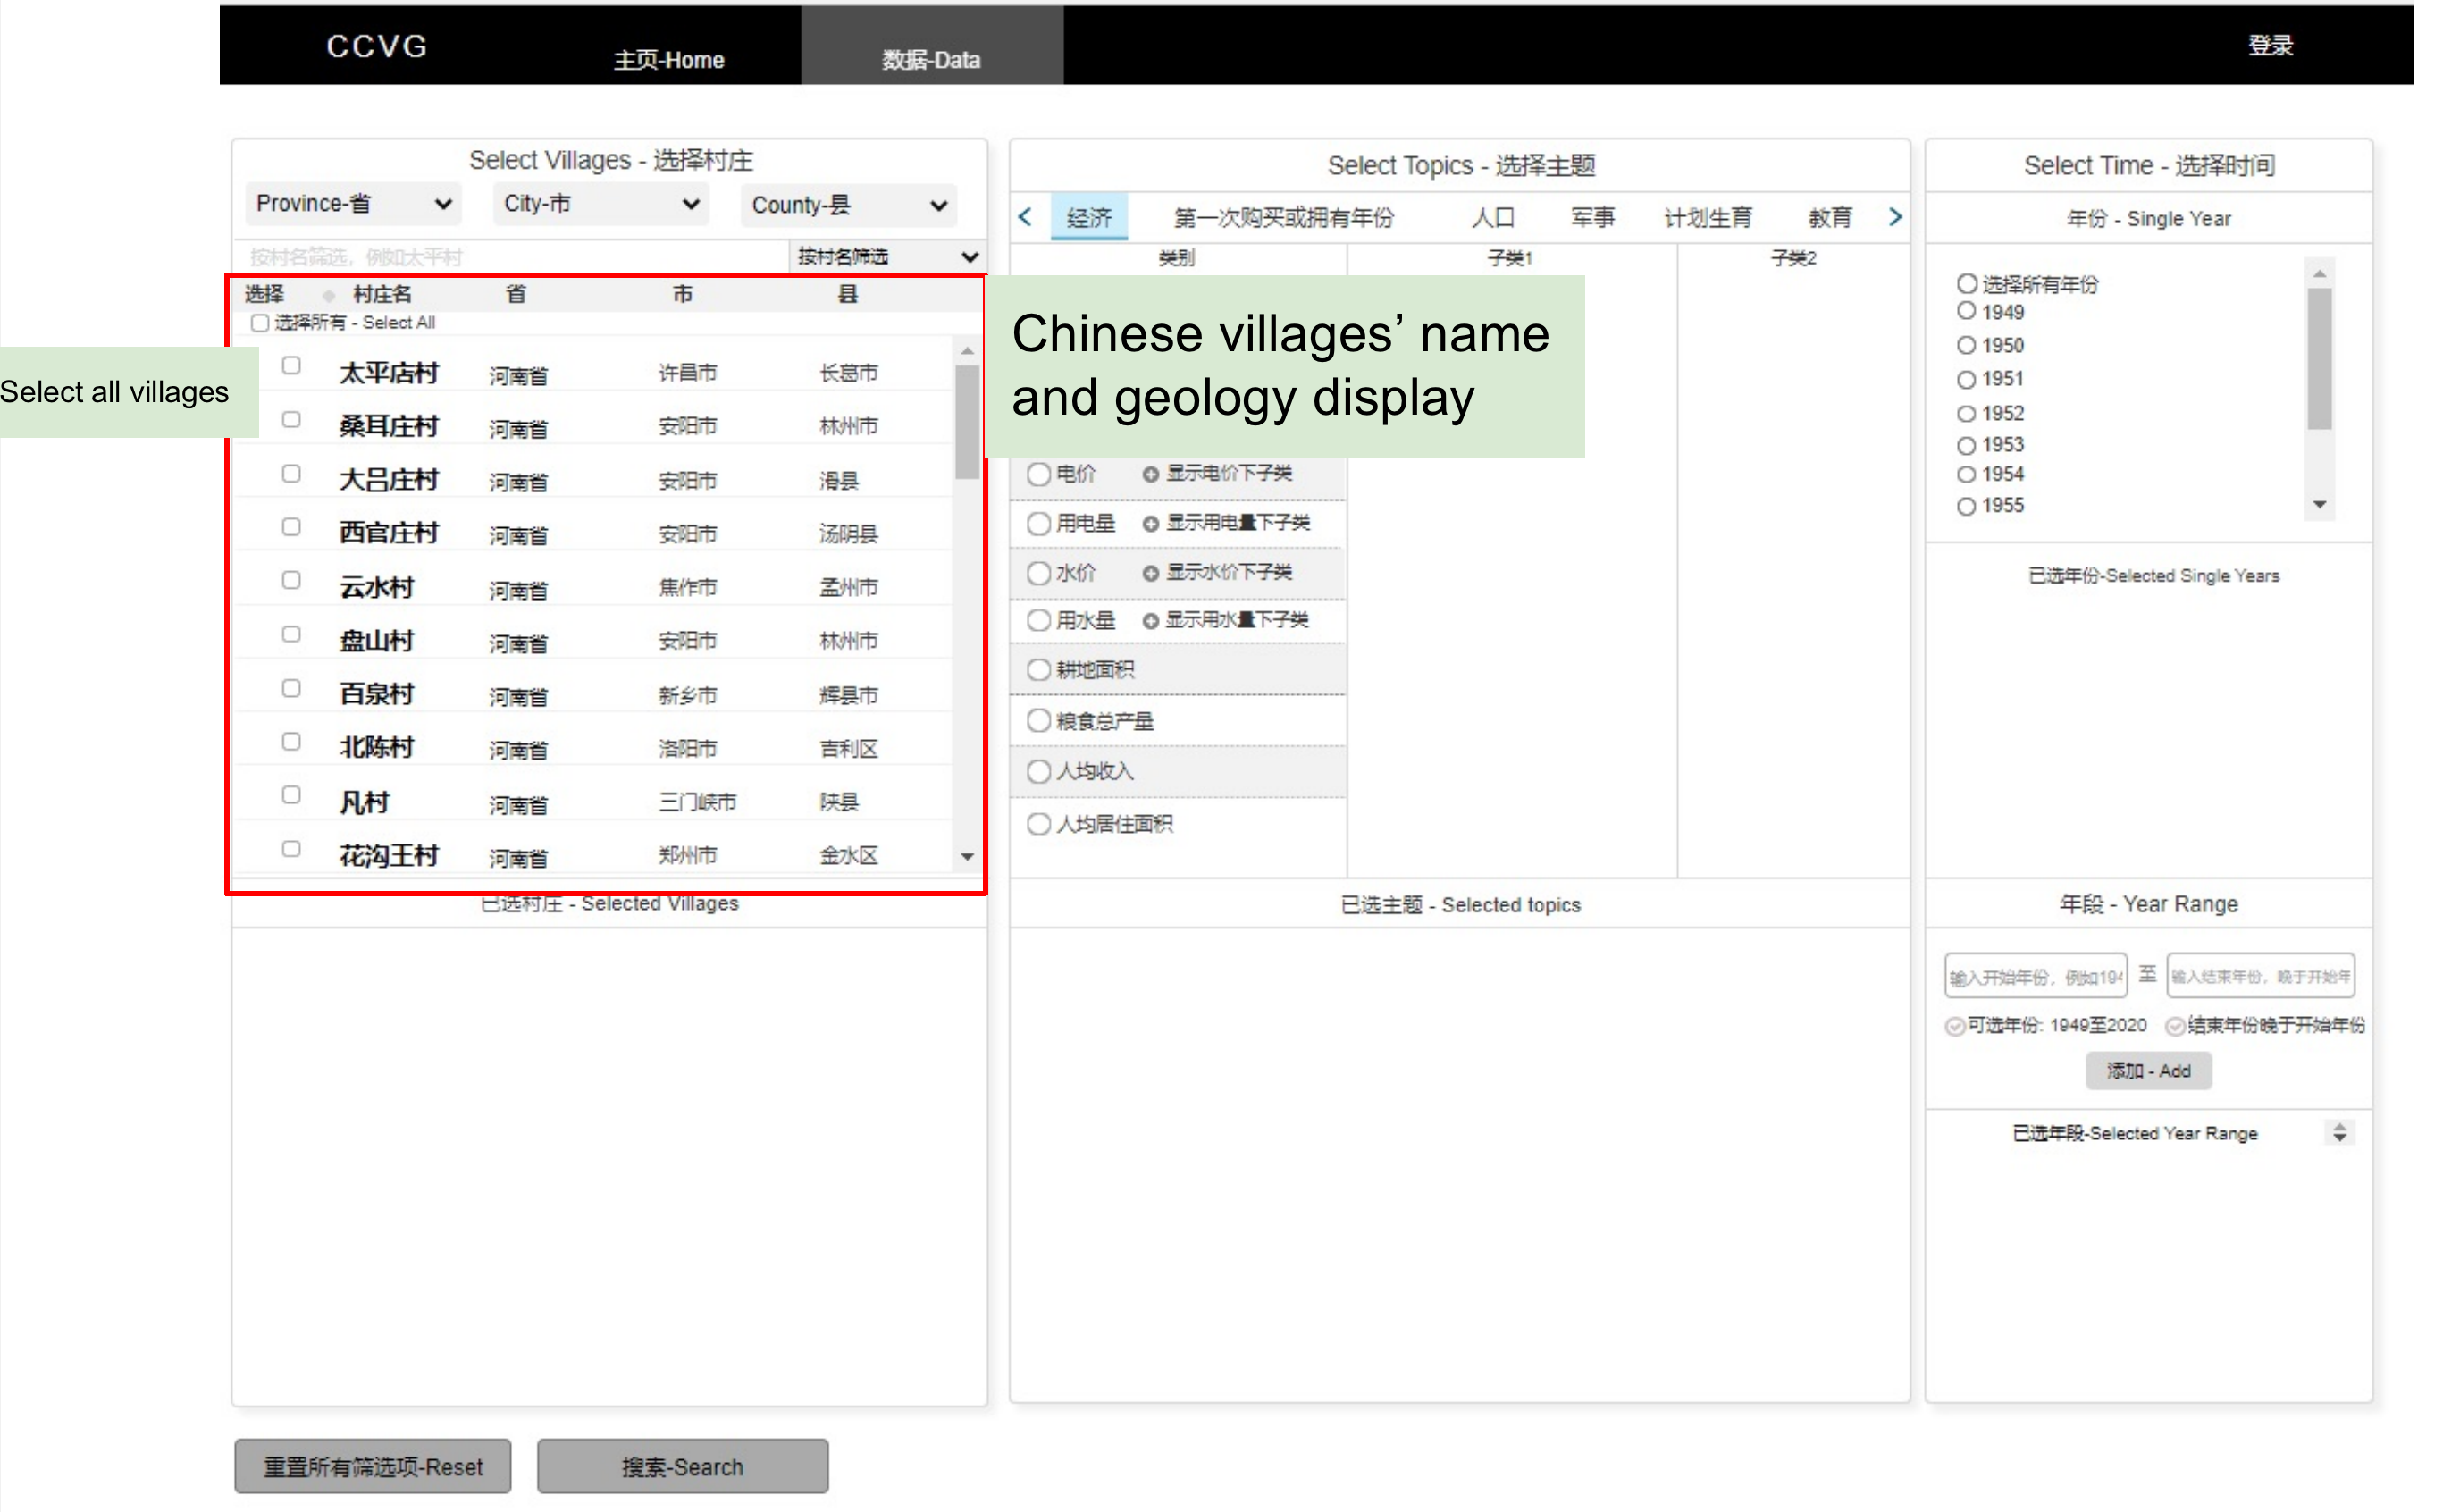Check the box for 云水村
Viewport: 2443px width, 1512px height.
point(291,580)
